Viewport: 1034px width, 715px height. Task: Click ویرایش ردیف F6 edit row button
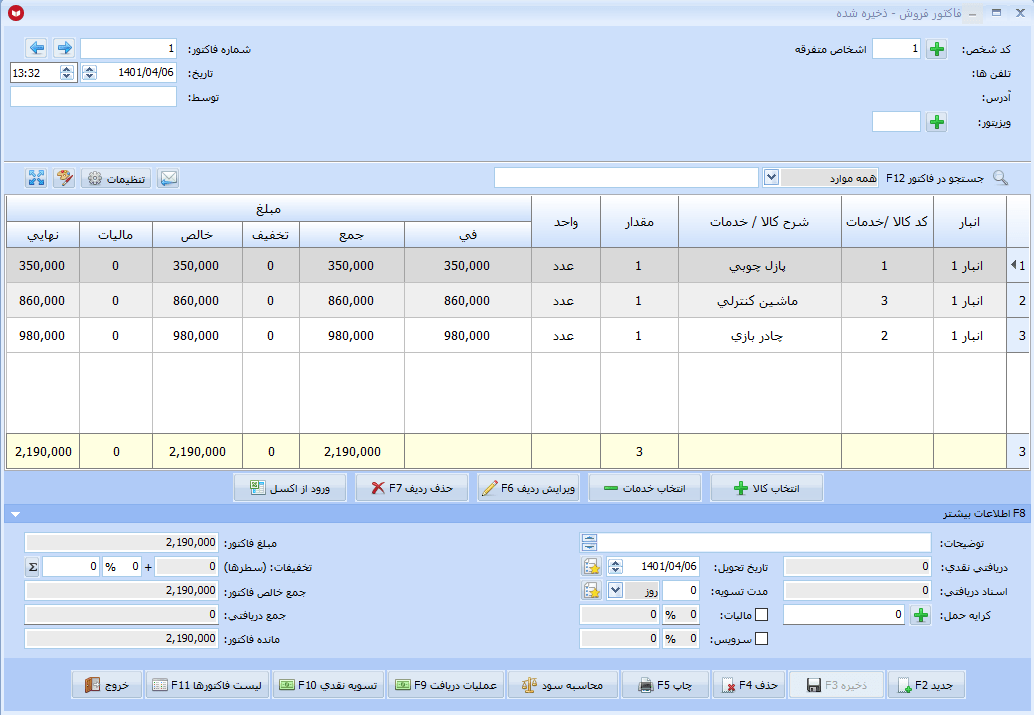528,488
